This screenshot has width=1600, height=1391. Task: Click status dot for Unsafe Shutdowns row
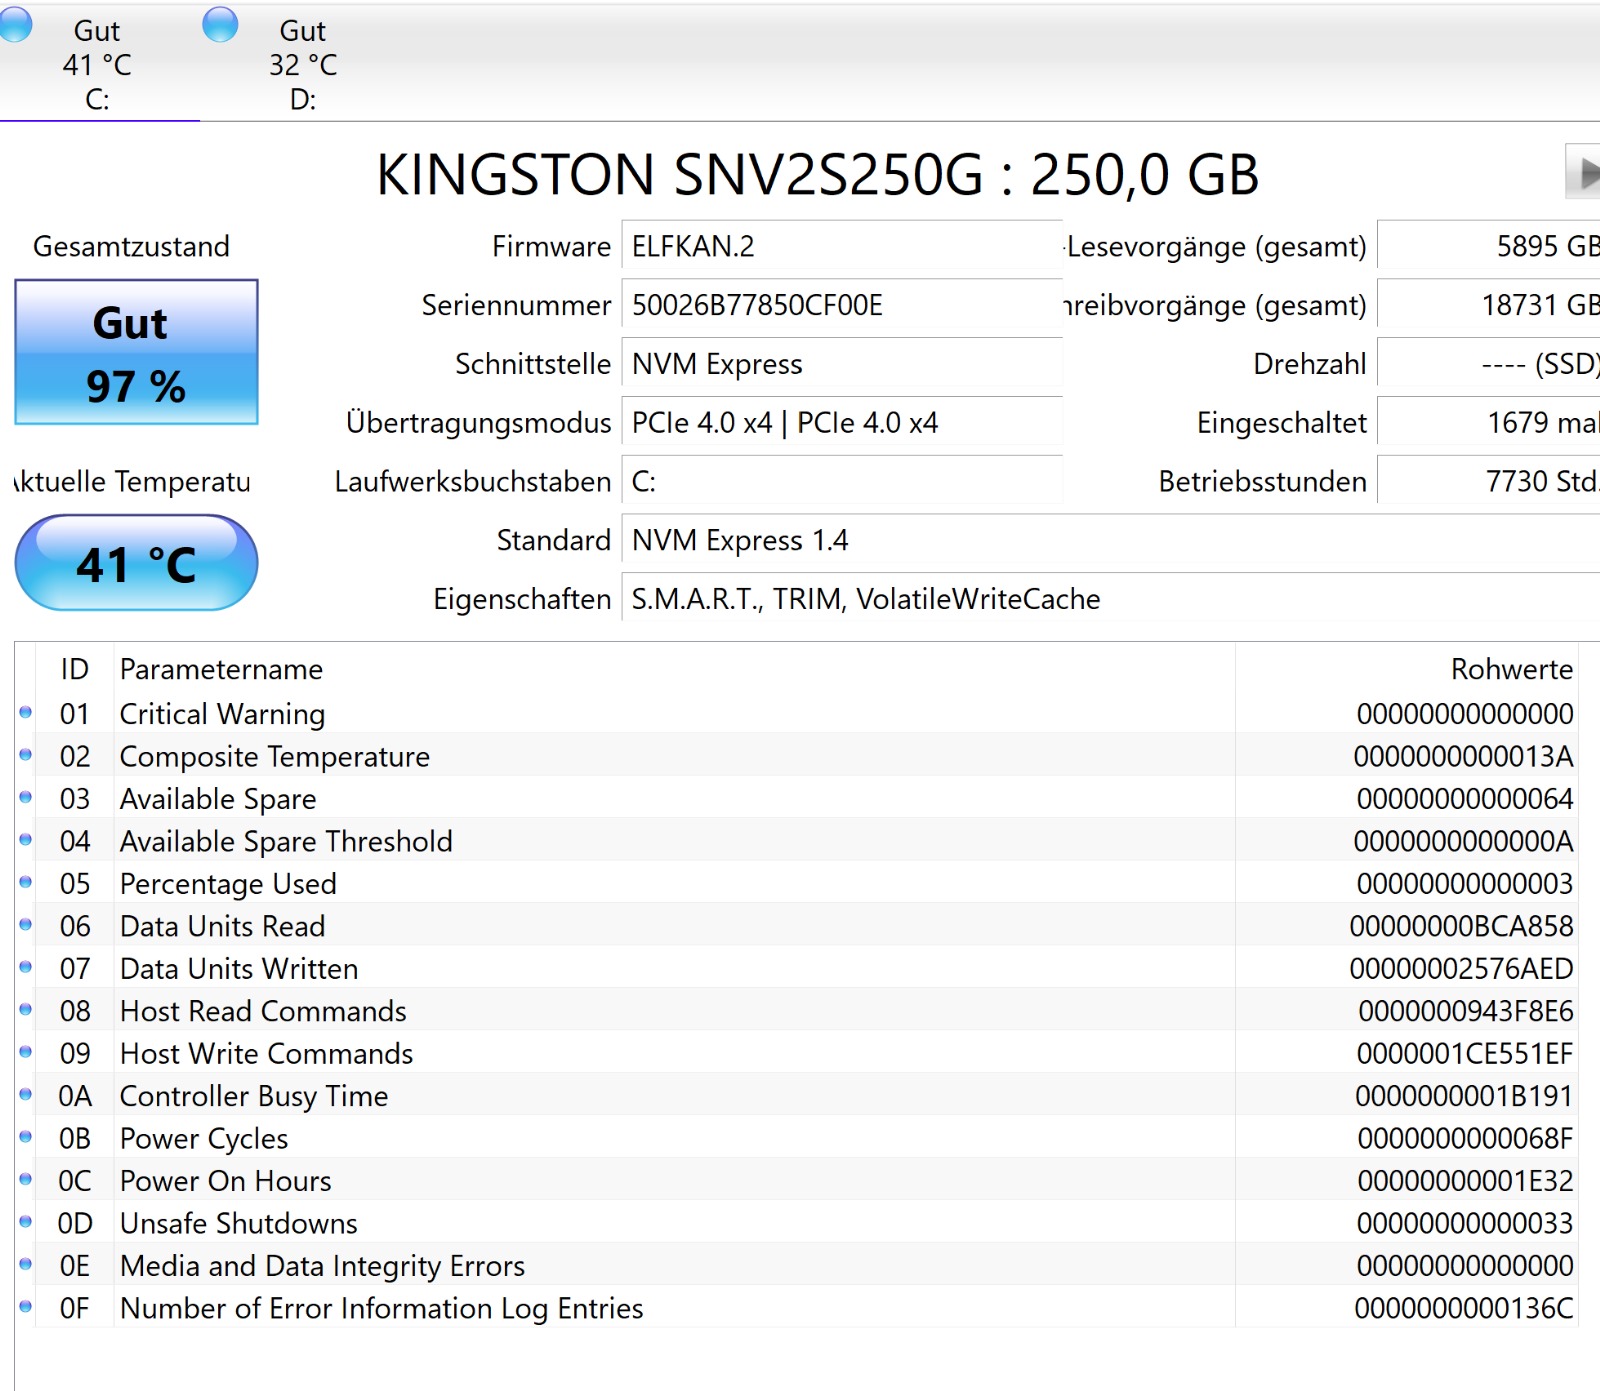(26, 1222)
